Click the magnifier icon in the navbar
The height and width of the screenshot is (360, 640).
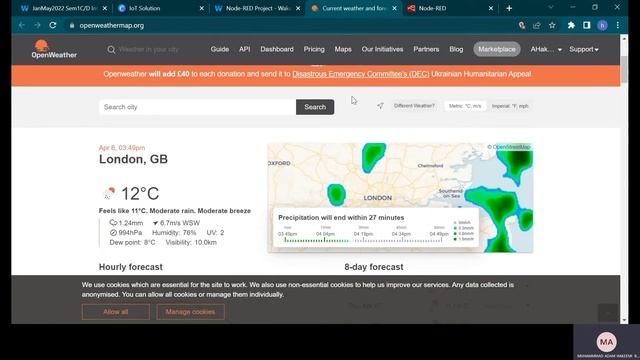[x=111, y=49]
